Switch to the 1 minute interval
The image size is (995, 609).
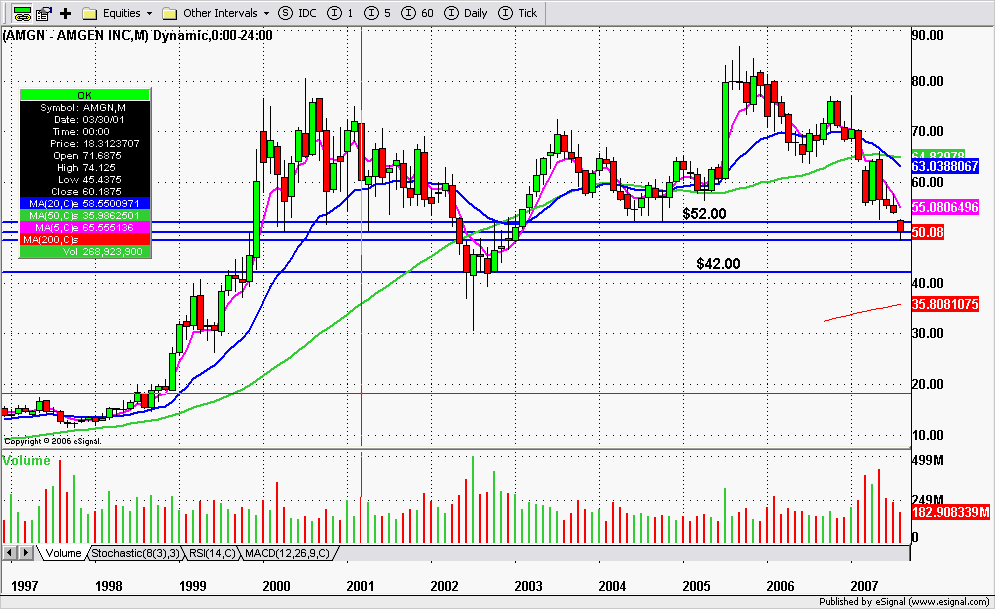point(340,13)
